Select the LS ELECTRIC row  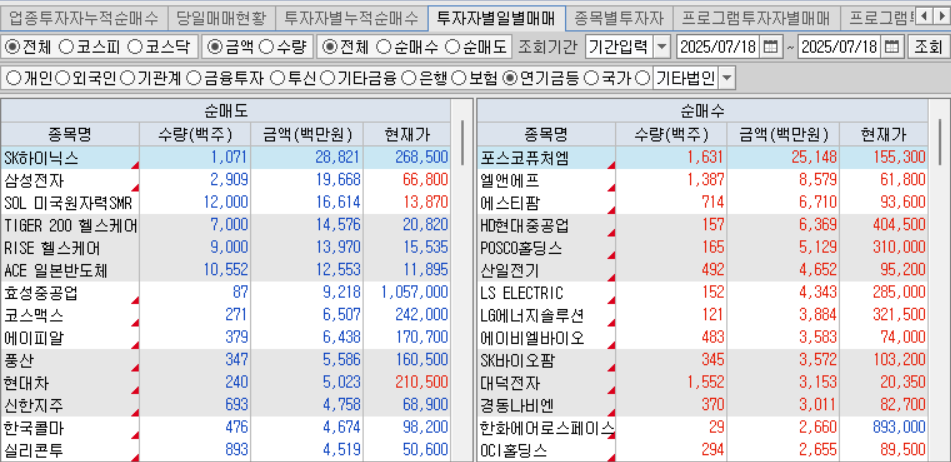(702, 293)
